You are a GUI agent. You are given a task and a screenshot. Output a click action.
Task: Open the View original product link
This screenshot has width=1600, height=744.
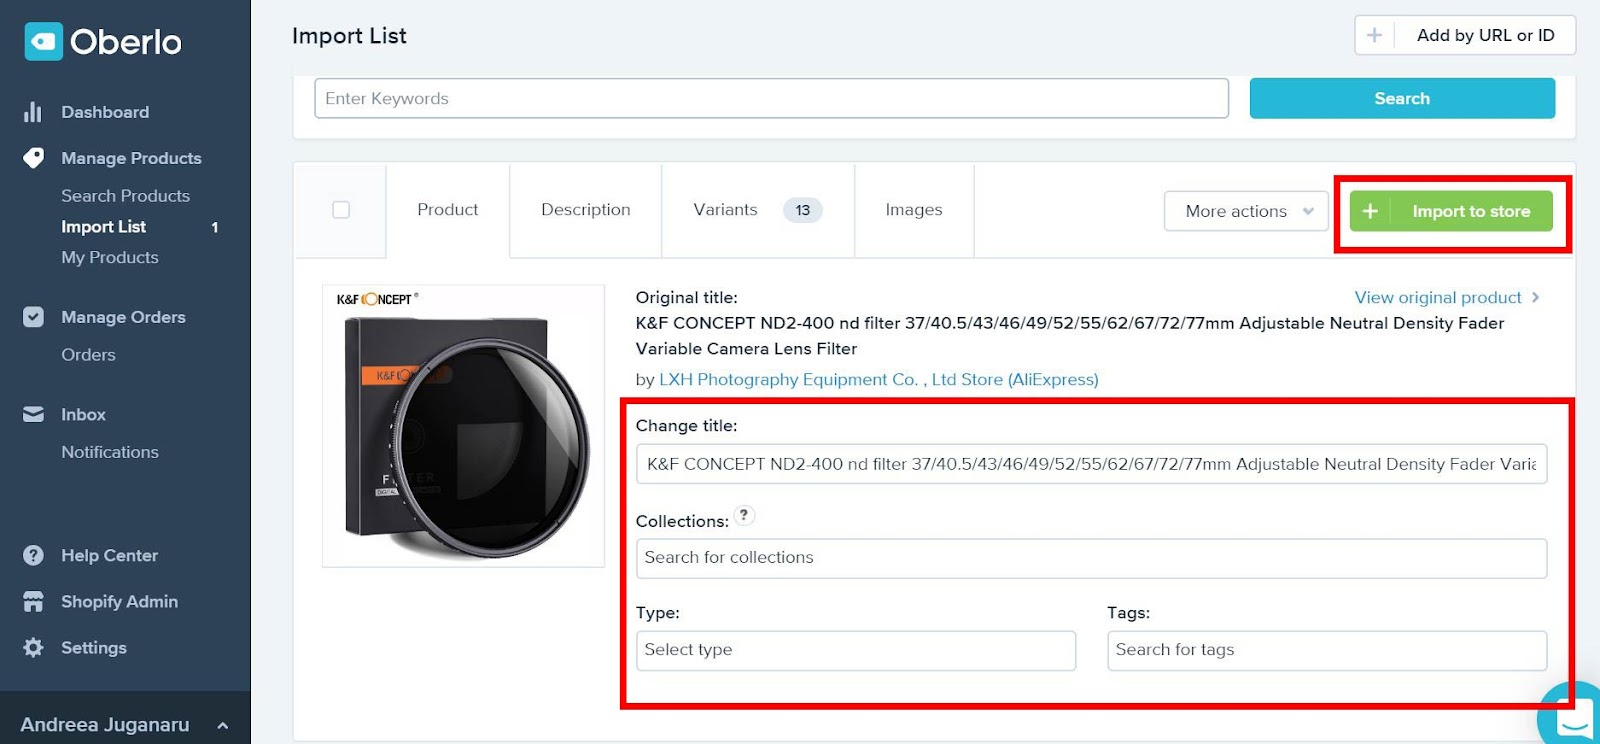[x=1438, y=297]
